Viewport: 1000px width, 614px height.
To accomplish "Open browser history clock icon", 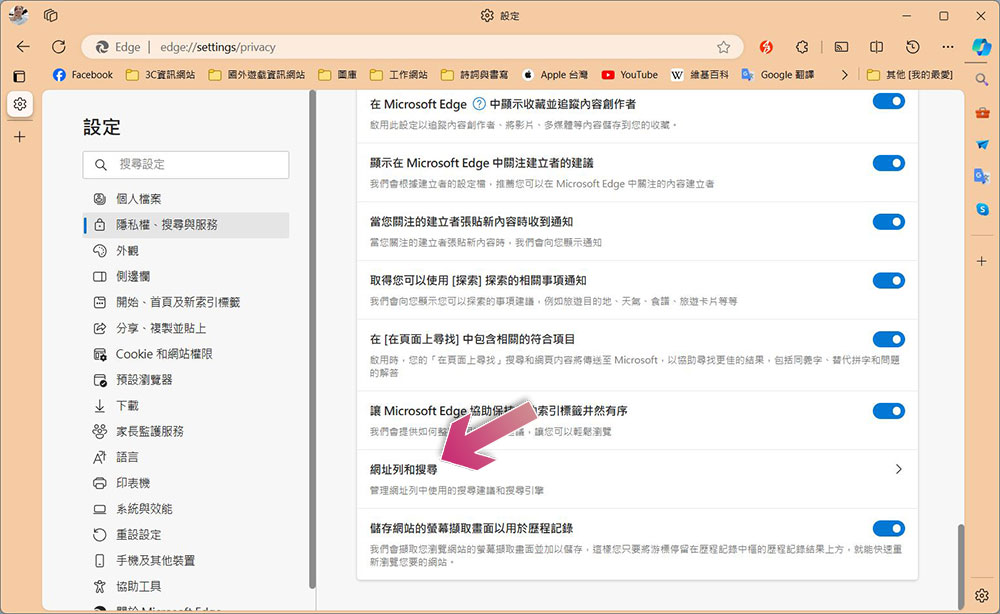I will click(x=913, y=47).
